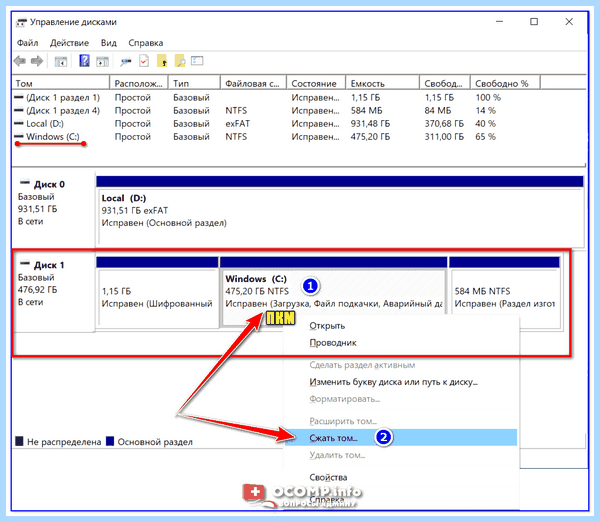600x522 pixels.
Task: Click the blue question mark Help icon
Action: tap(84, 60)
